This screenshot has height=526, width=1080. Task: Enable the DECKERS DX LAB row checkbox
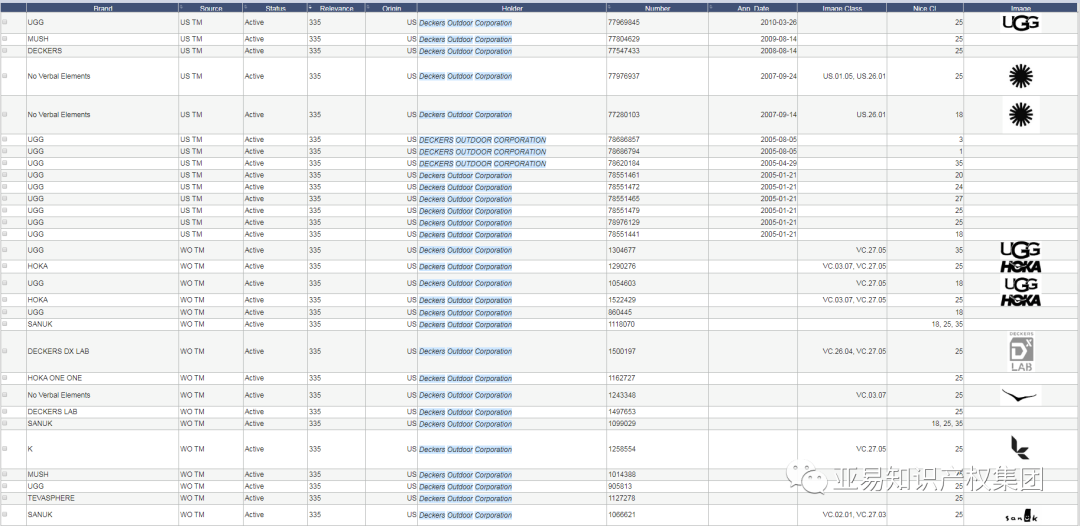(5, 352)
